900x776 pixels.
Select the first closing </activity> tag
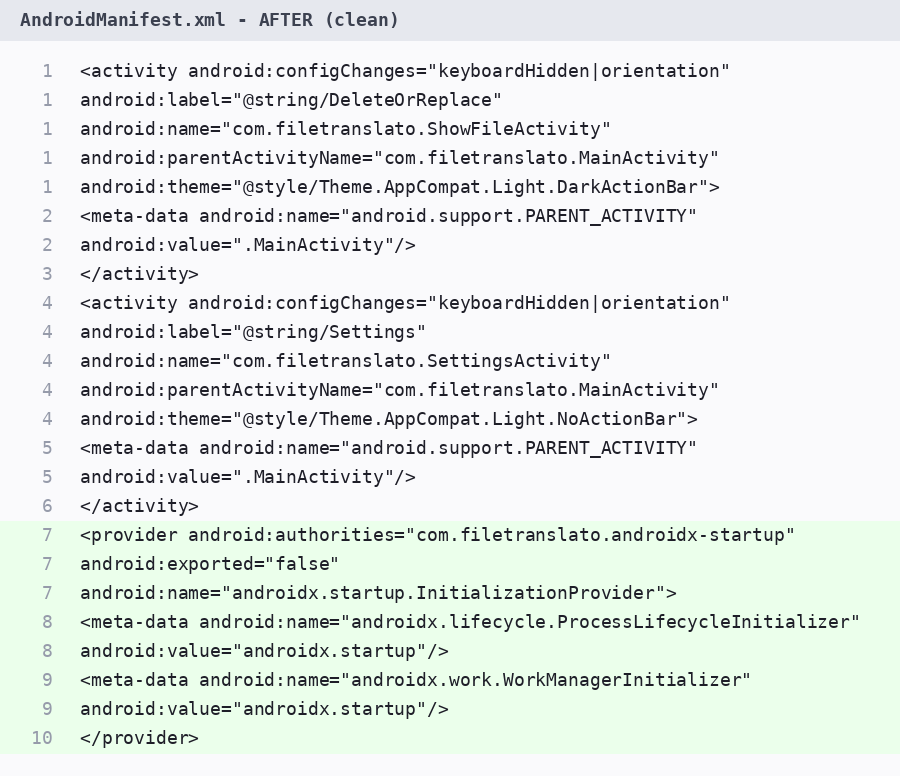click(139, 274)
